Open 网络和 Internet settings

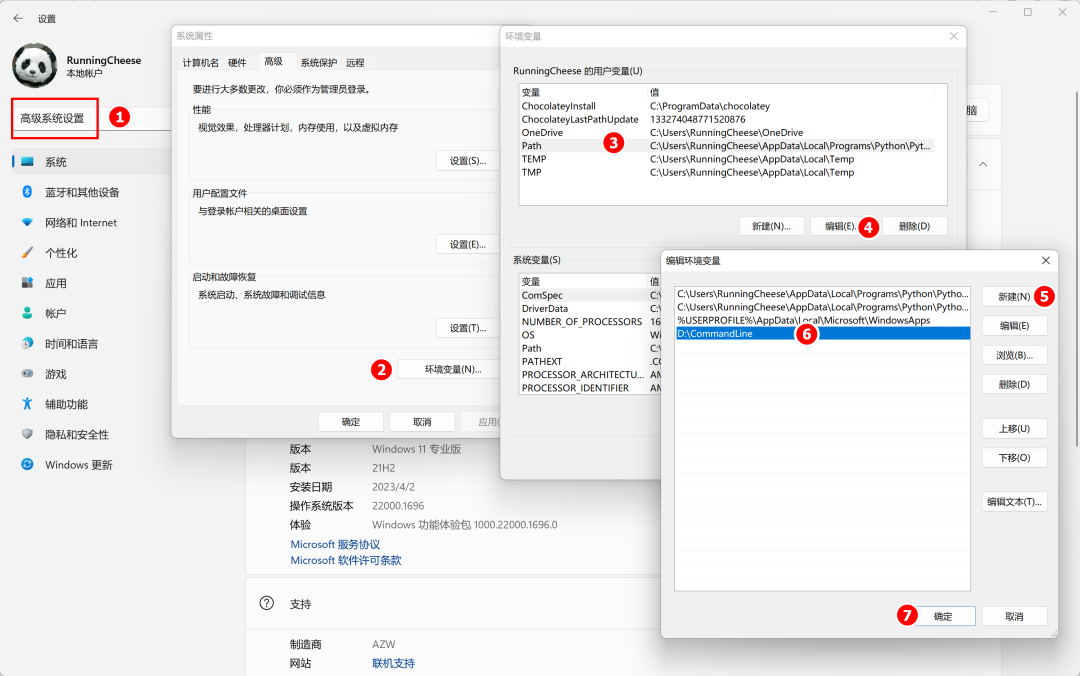(80, 223)
